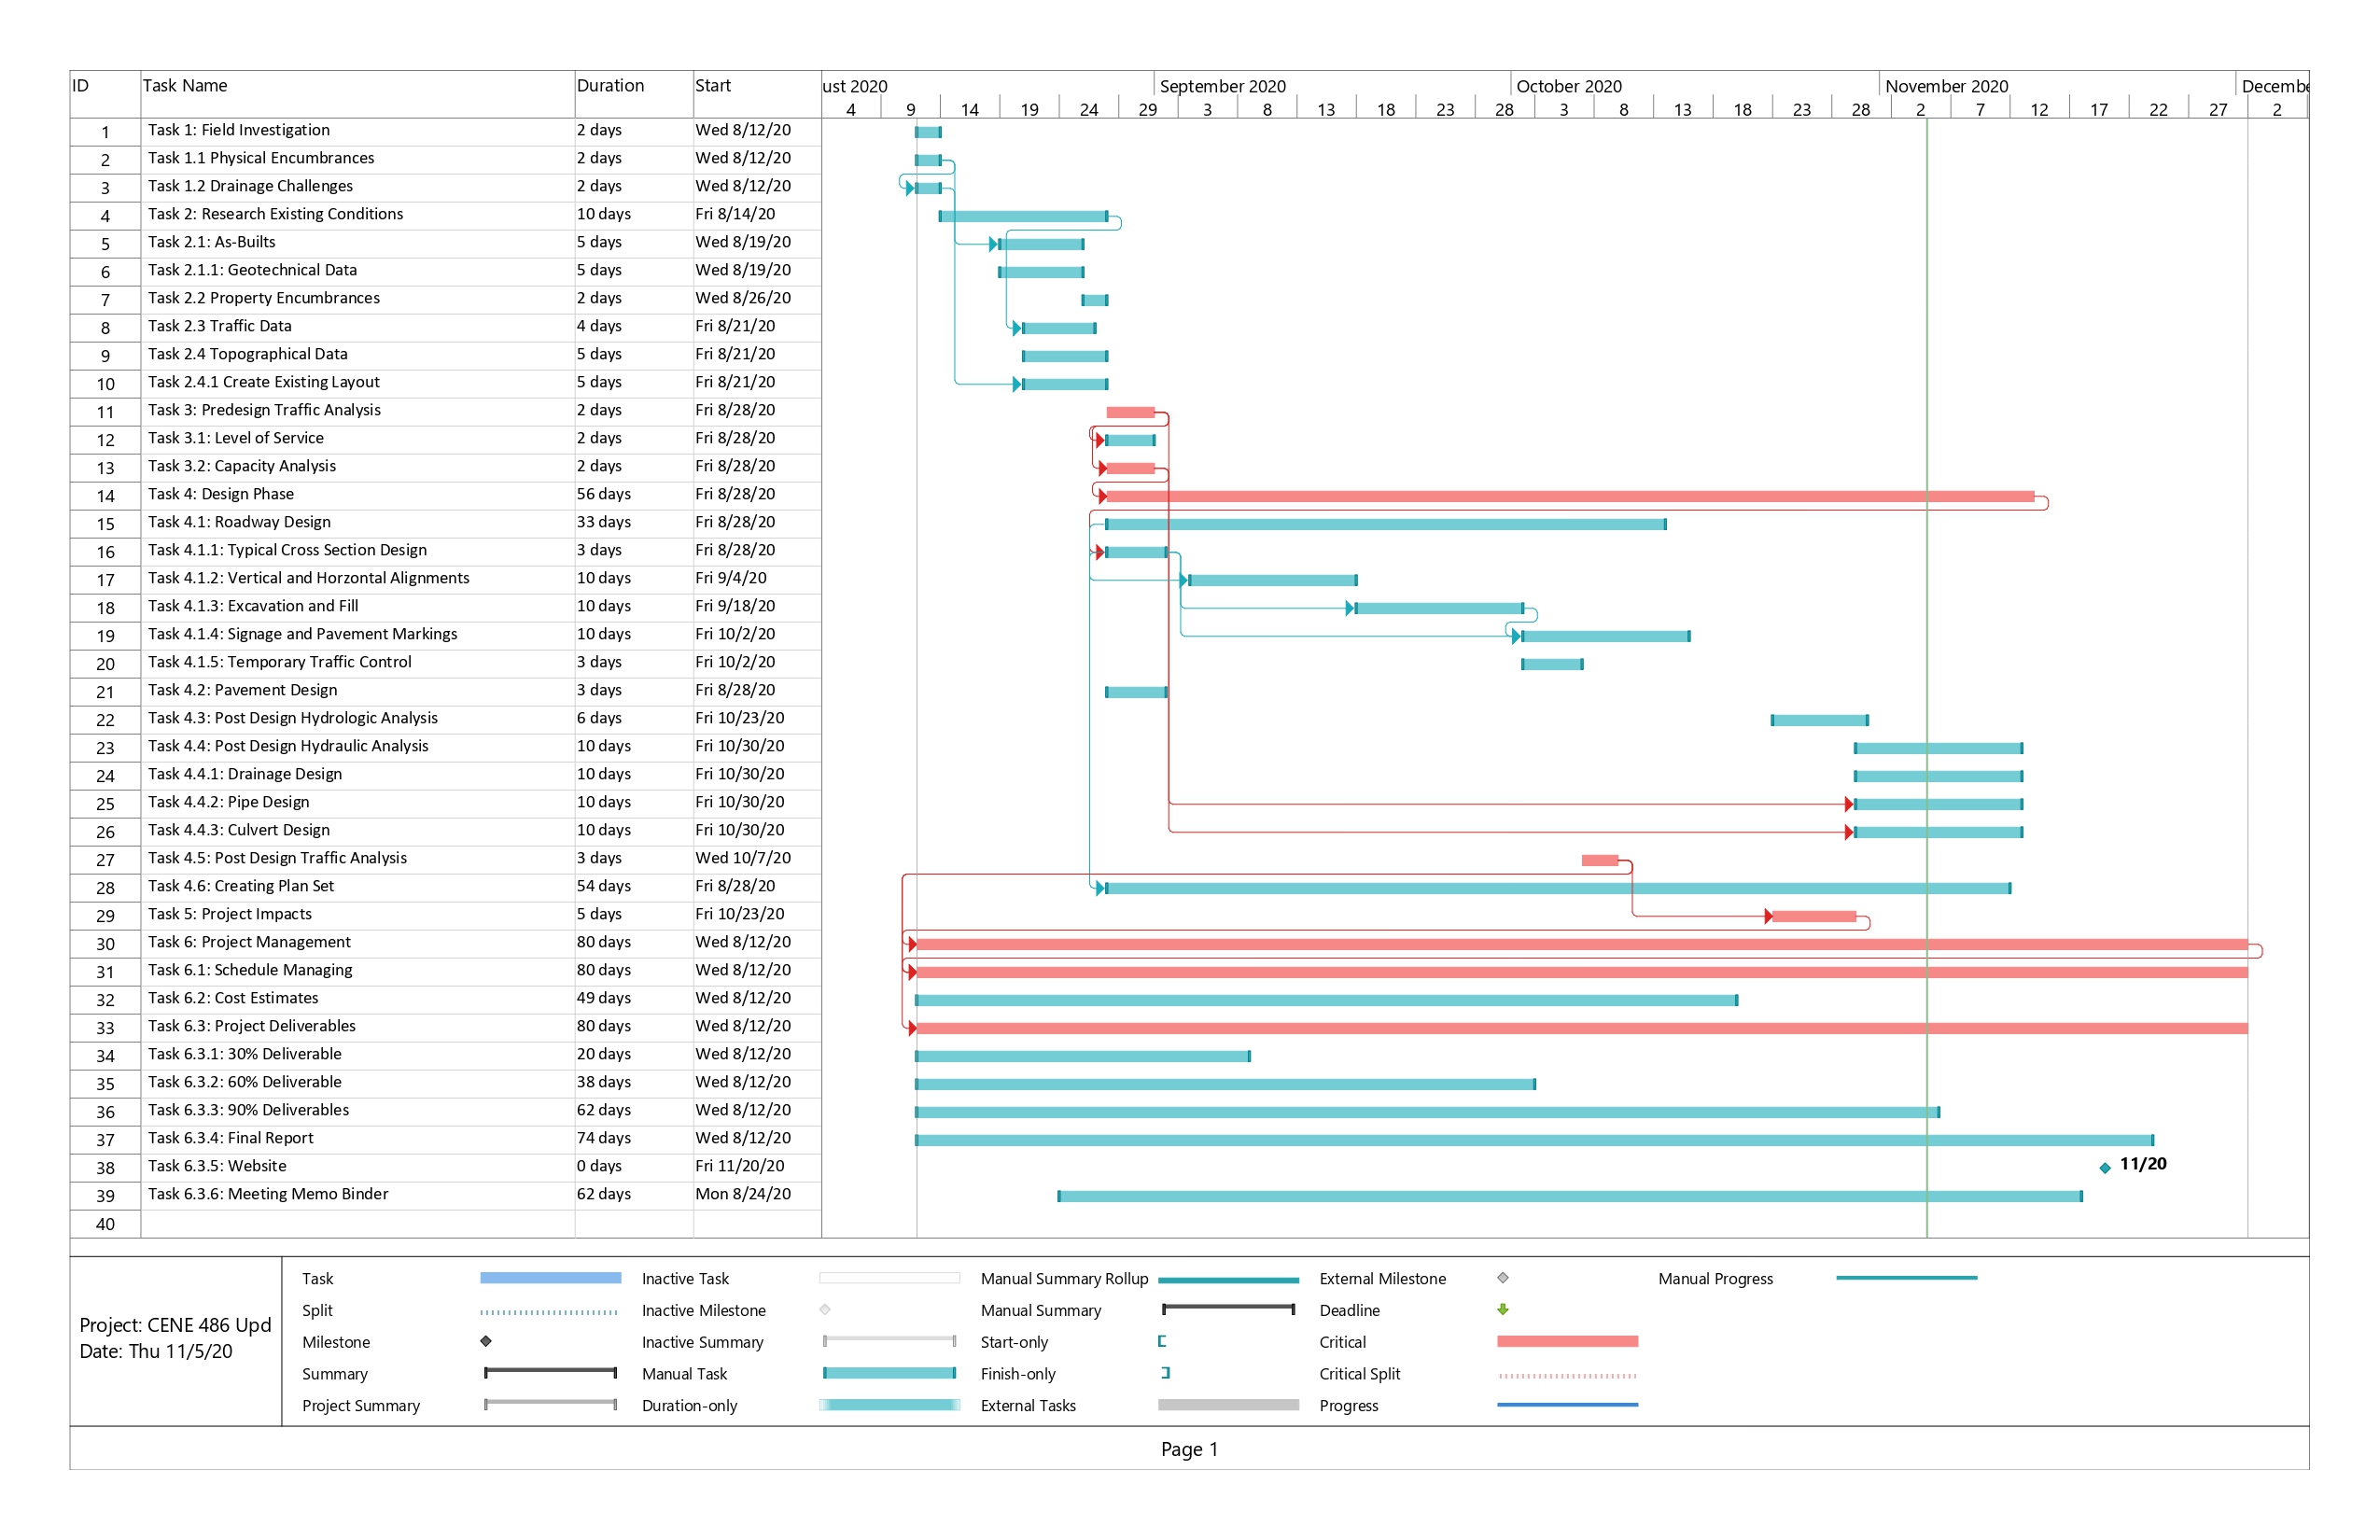This screenshot has width=2380, height=1540.
Task: Select Task 6: Project Management row name
Action: [249, 942]
